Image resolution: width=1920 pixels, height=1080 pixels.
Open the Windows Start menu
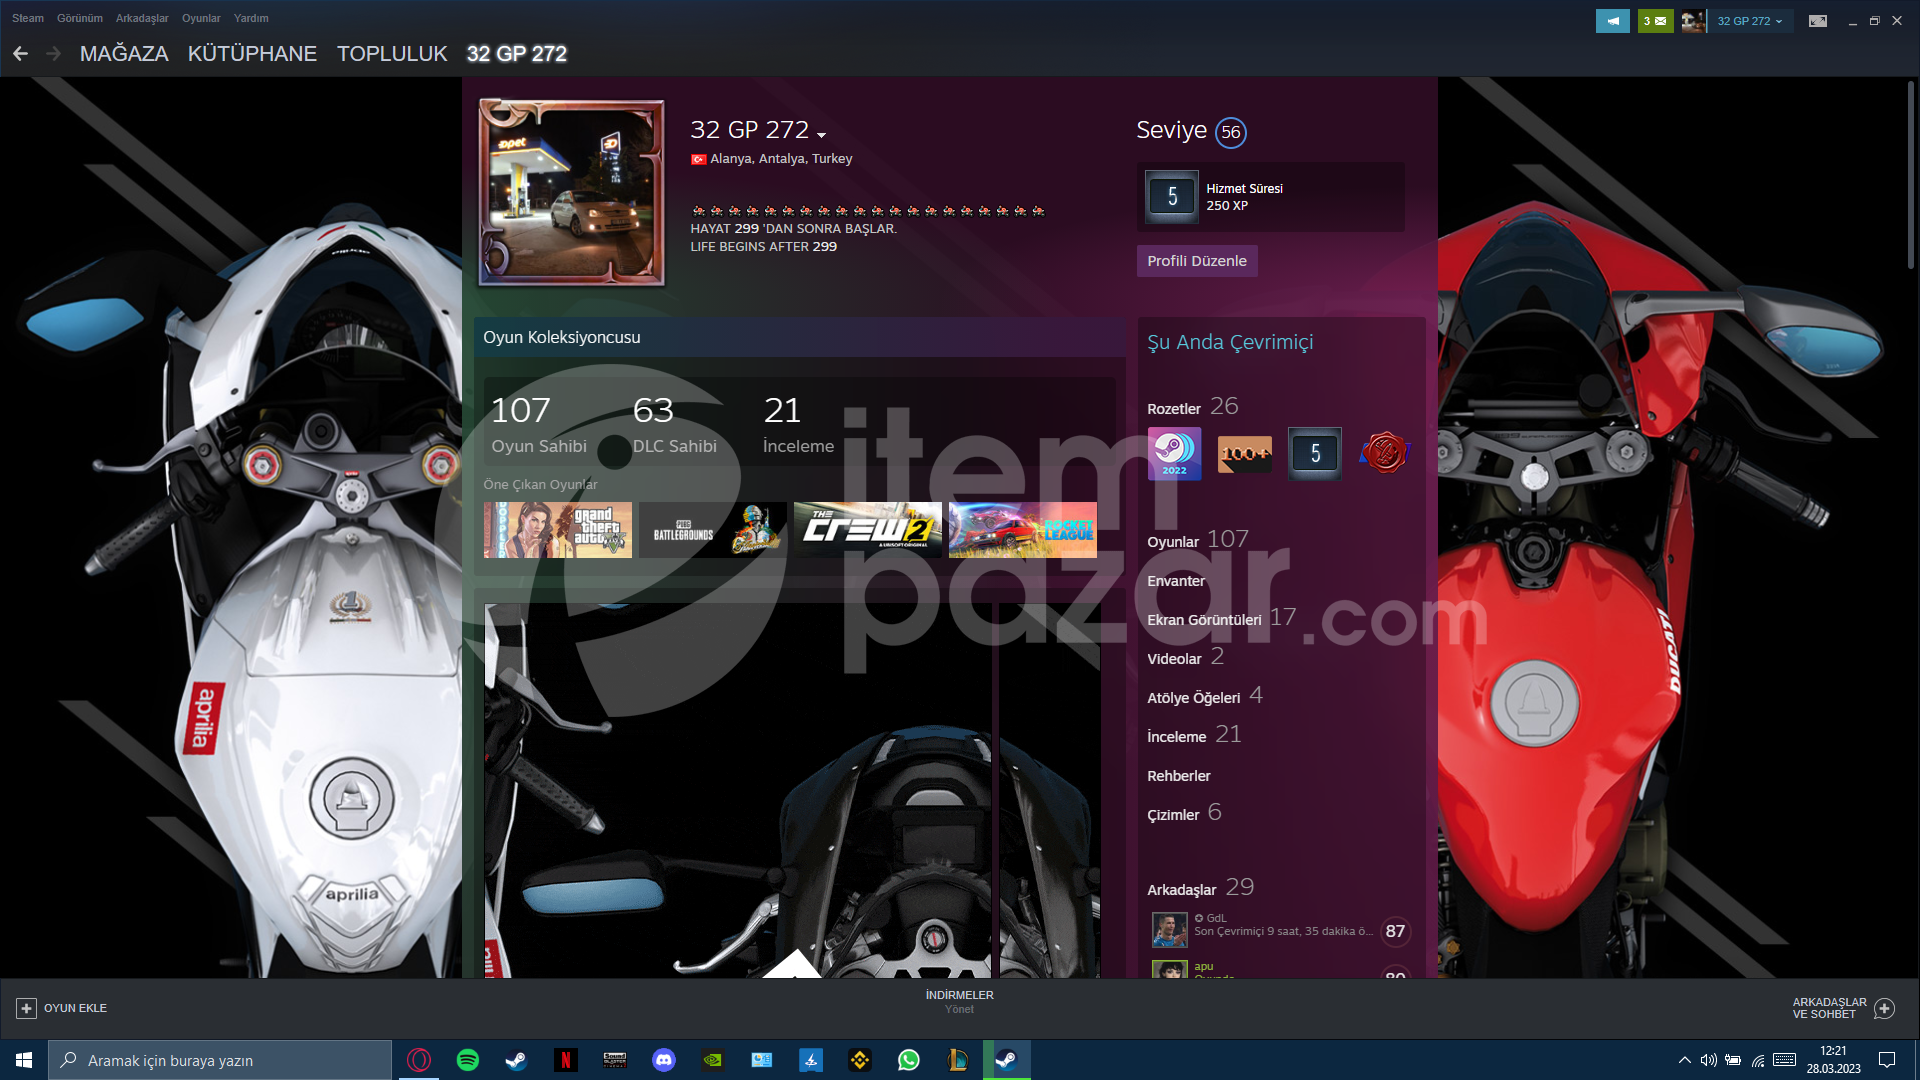coord(24,1060)
